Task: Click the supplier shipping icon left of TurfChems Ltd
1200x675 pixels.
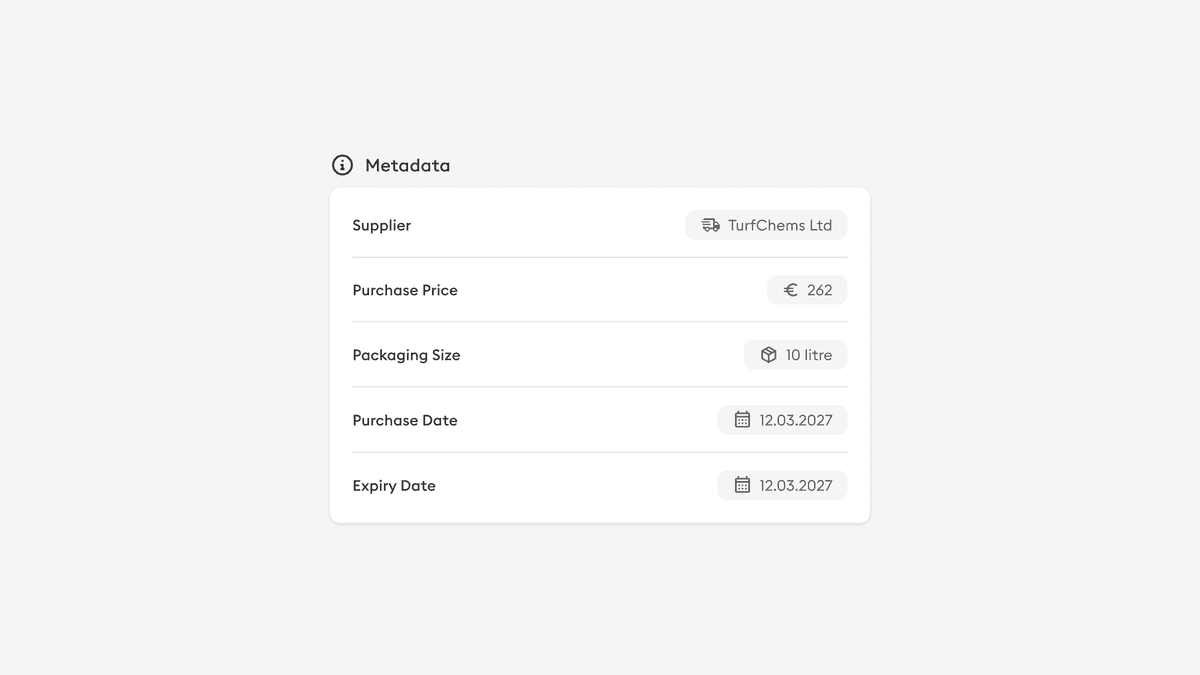Action: pyautogui.click(x=711, y=225)
